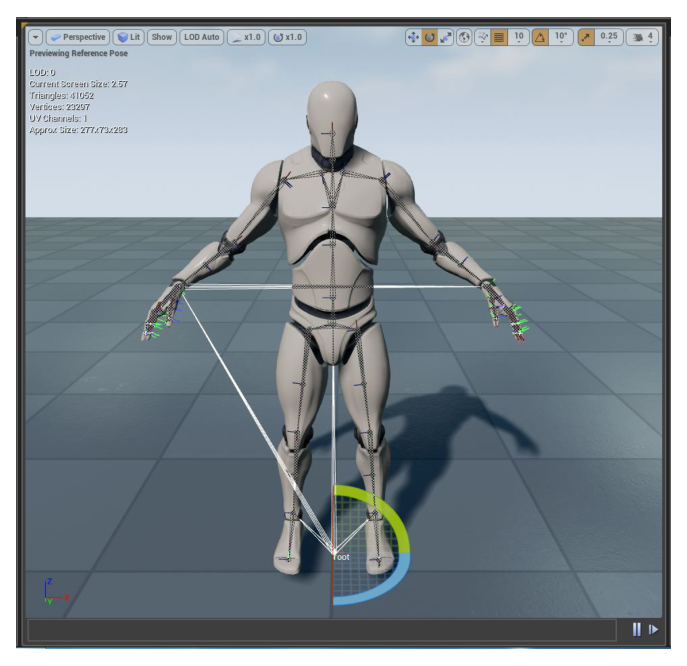Screen dimensions: 687x666
Task: Toggle scale snapping
Action: point(586,37)
